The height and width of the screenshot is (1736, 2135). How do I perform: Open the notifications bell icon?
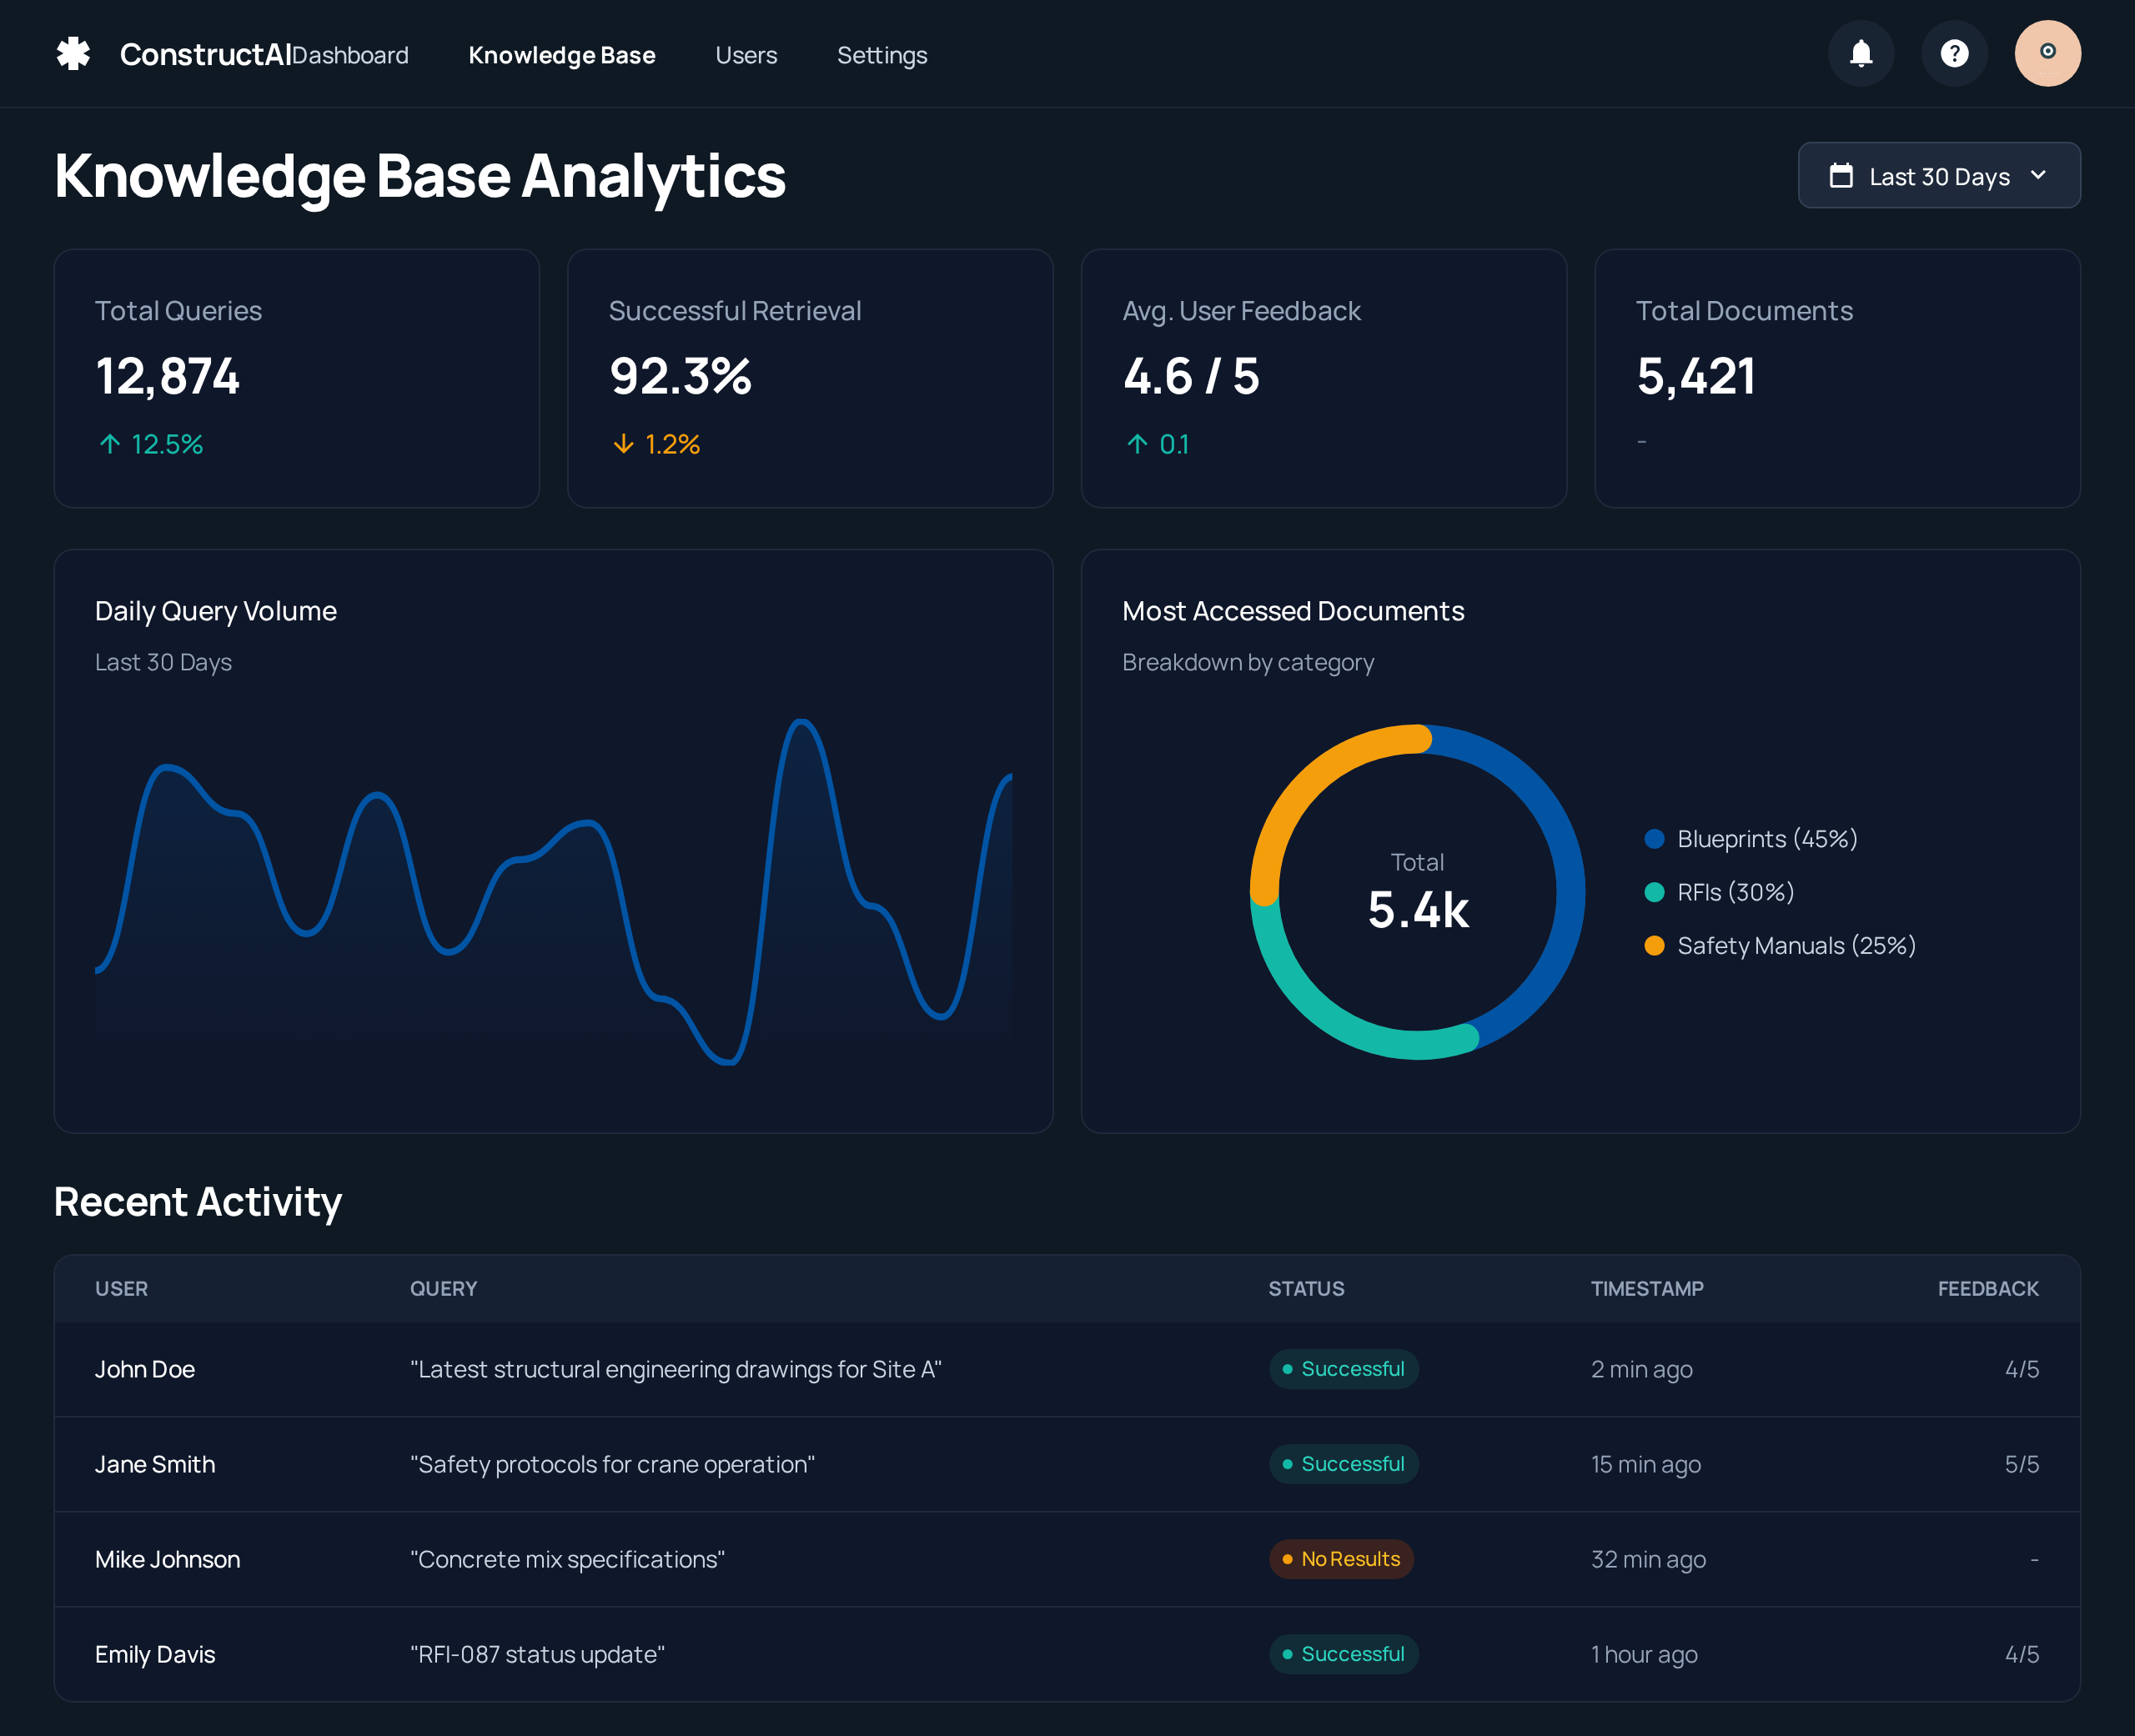point(1861,54)
